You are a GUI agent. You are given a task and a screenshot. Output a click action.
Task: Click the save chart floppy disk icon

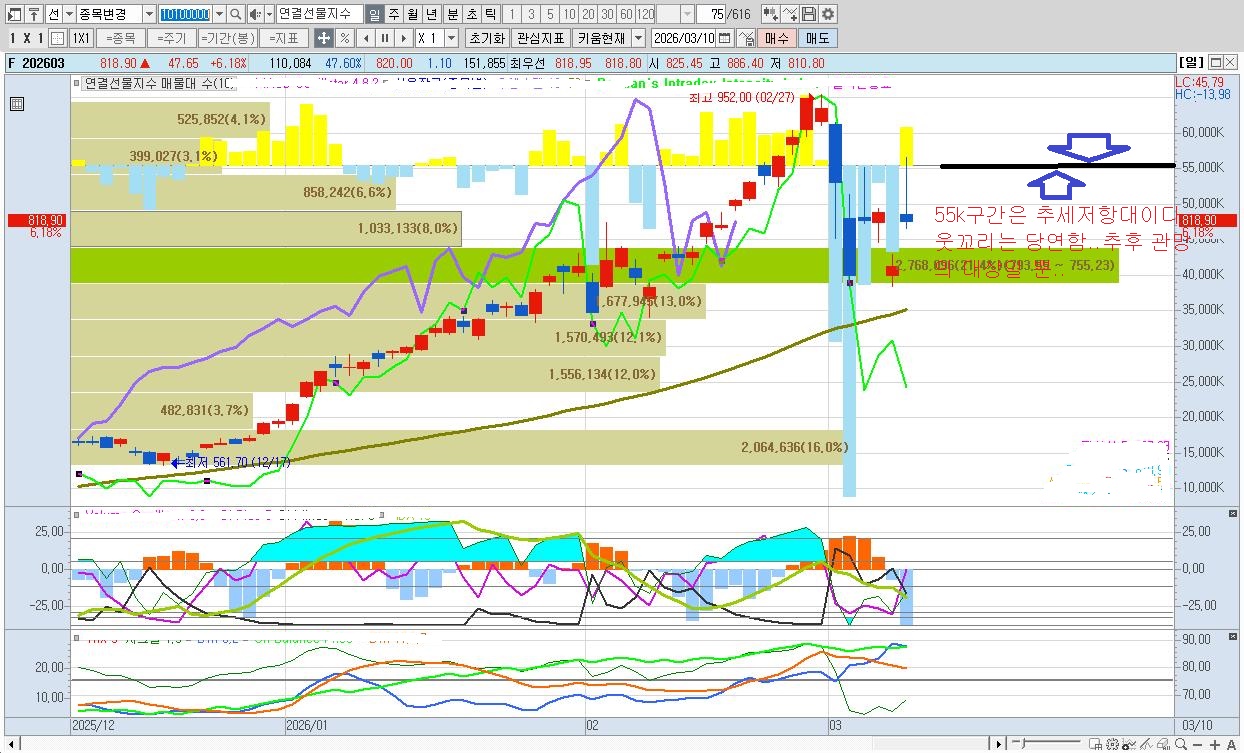click(x=810, y=14)
